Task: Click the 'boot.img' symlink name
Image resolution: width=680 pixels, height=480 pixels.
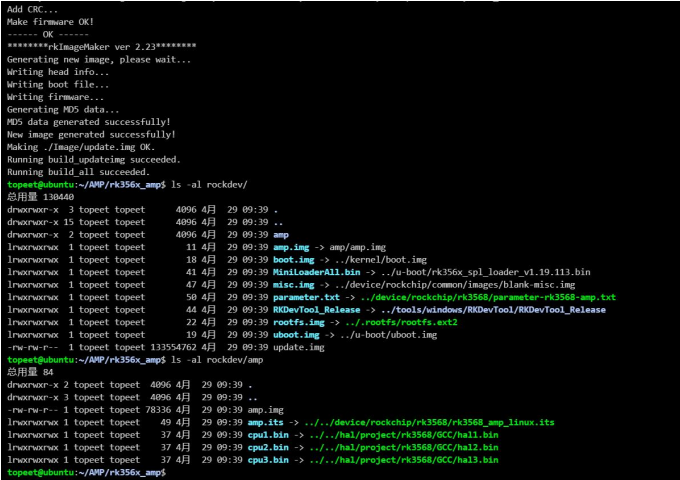Action: click(294, 260)
